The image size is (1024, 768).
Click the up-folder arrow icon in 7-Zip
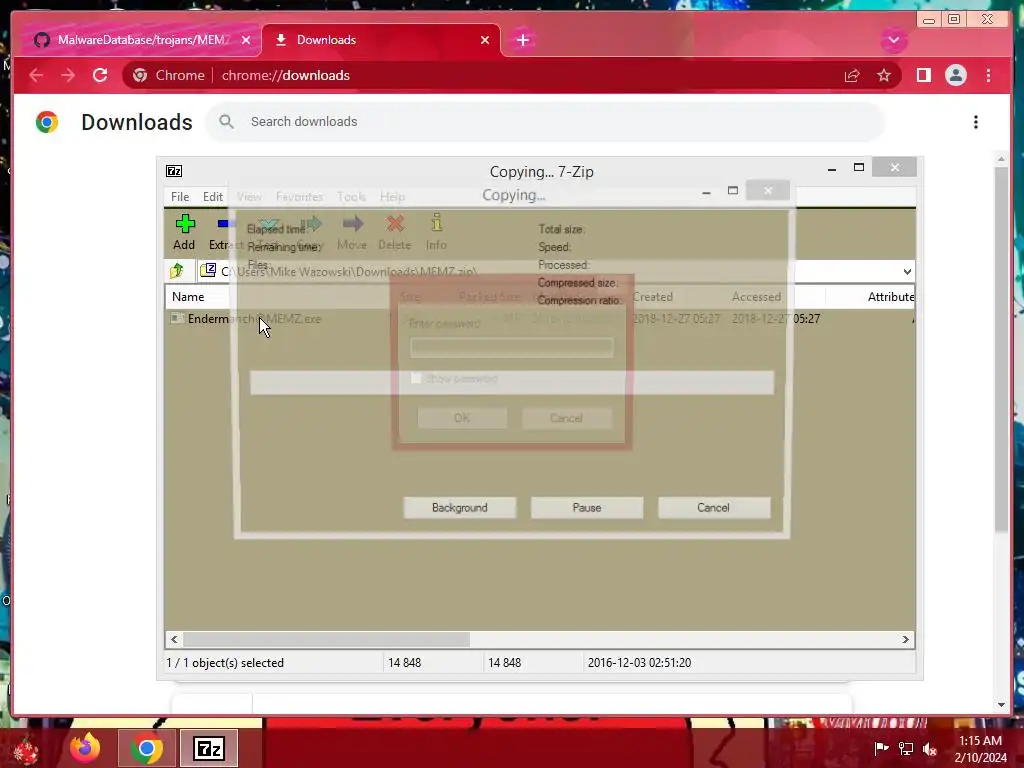[x=177, y=270]
